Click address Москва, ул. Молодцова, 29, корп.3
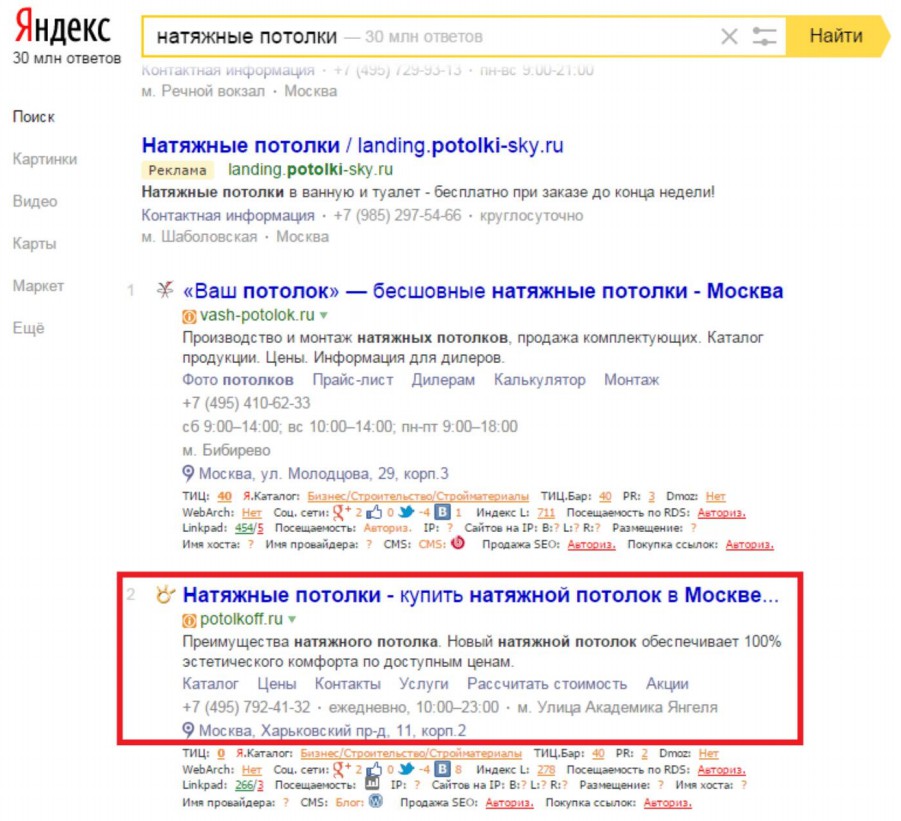901x821 pixels. point(324,473)
